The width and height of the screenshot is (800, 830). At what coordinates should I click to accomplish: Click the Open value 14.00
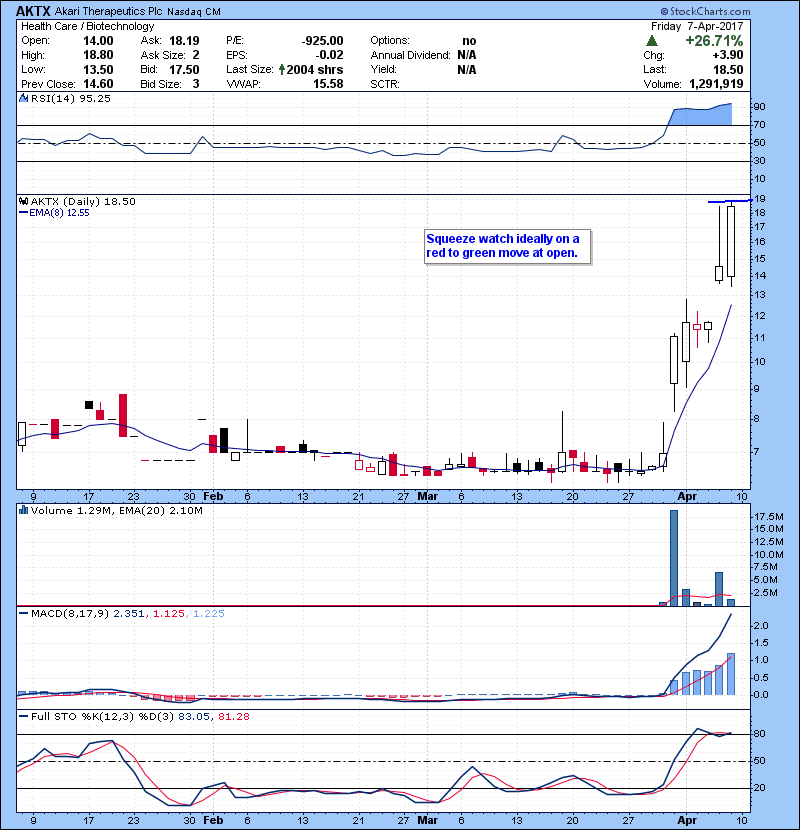98,41
